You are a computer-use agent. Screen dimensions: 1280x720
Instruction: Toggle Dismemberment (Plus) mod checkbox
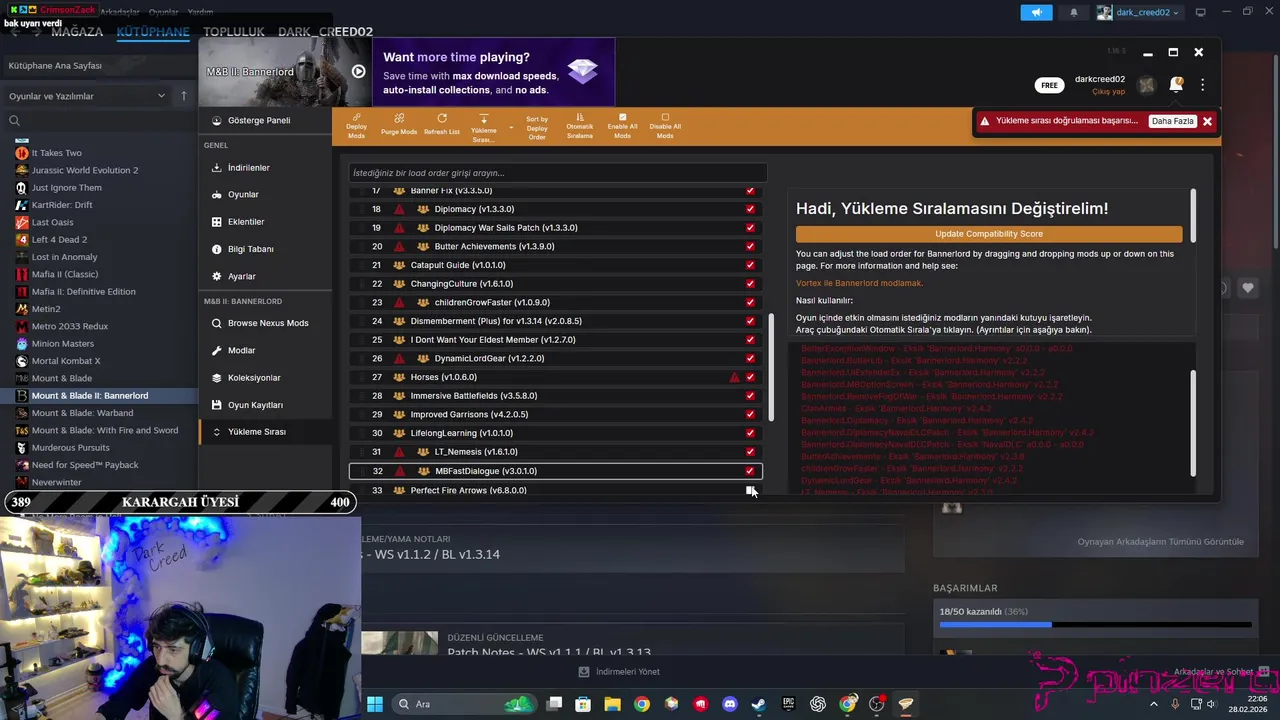pos(750,321)
